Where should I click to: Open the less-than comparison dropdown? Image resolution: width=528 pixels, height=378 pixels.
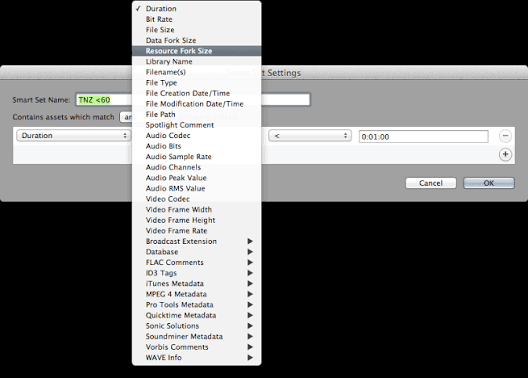(x=310, y=136)
